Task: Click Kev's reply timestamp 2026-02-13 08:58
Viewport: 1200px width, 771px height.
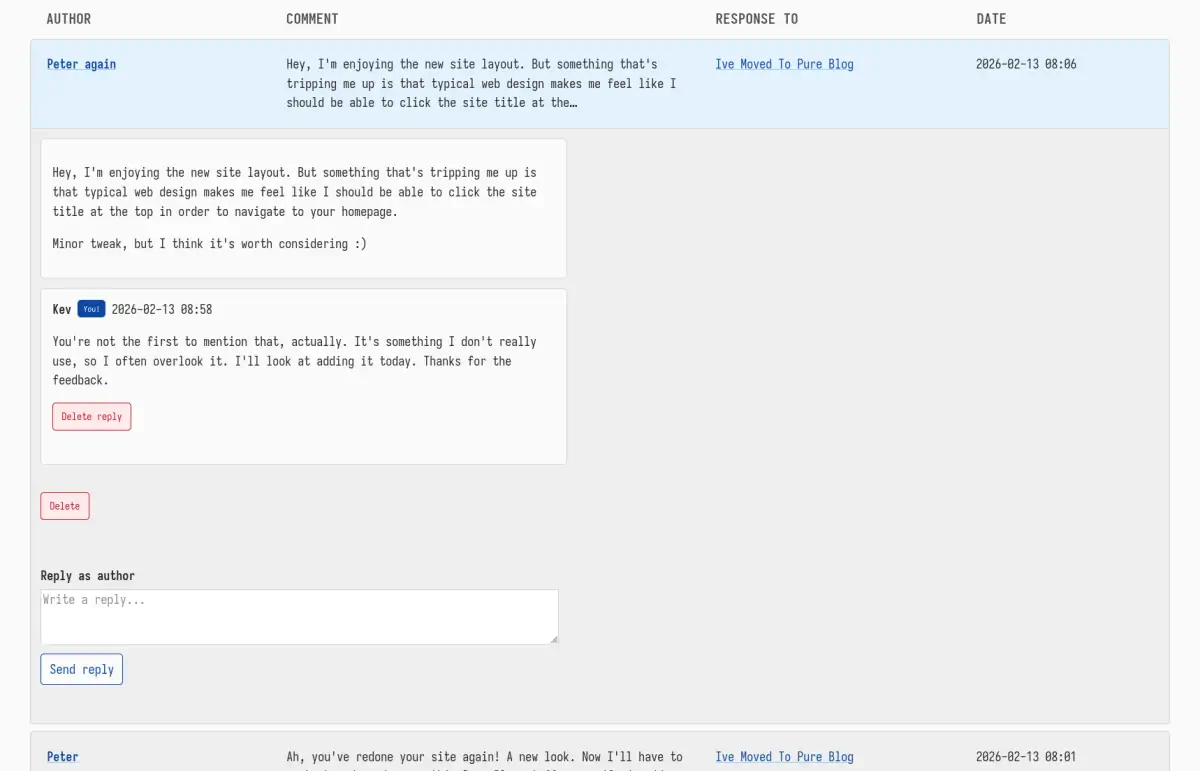Action: [161, 309]
